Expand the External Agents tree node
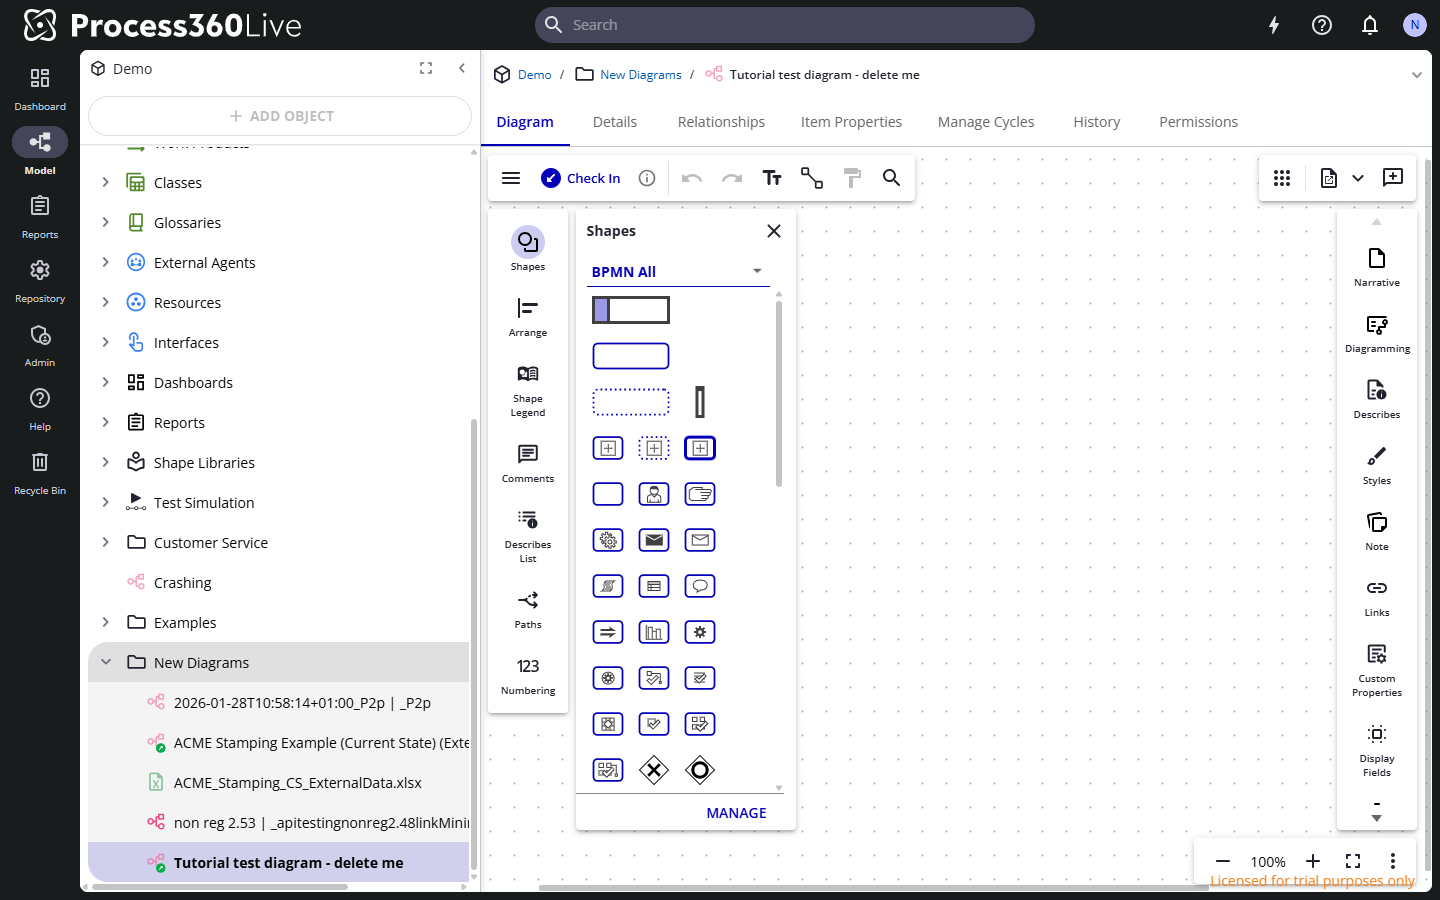The width and height of the screenshot is (1440, 900). point(106,262)
